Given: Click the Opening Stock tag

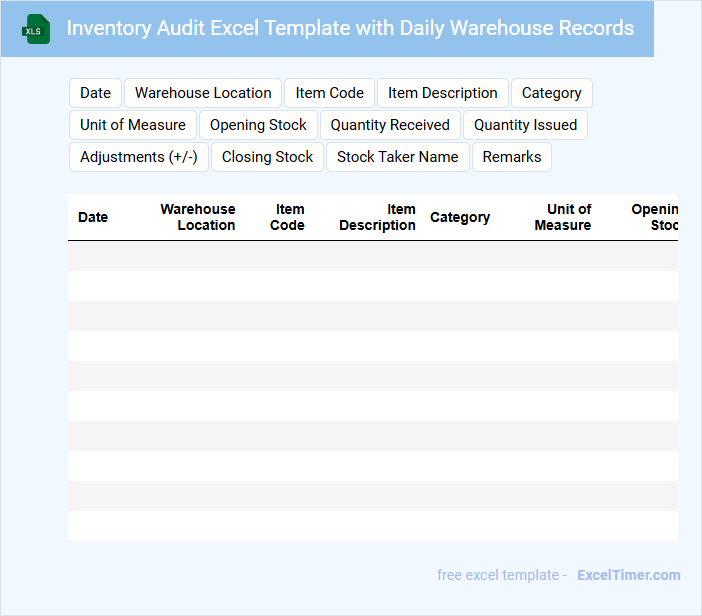Looking at the screenshot, I should (258, 125).
